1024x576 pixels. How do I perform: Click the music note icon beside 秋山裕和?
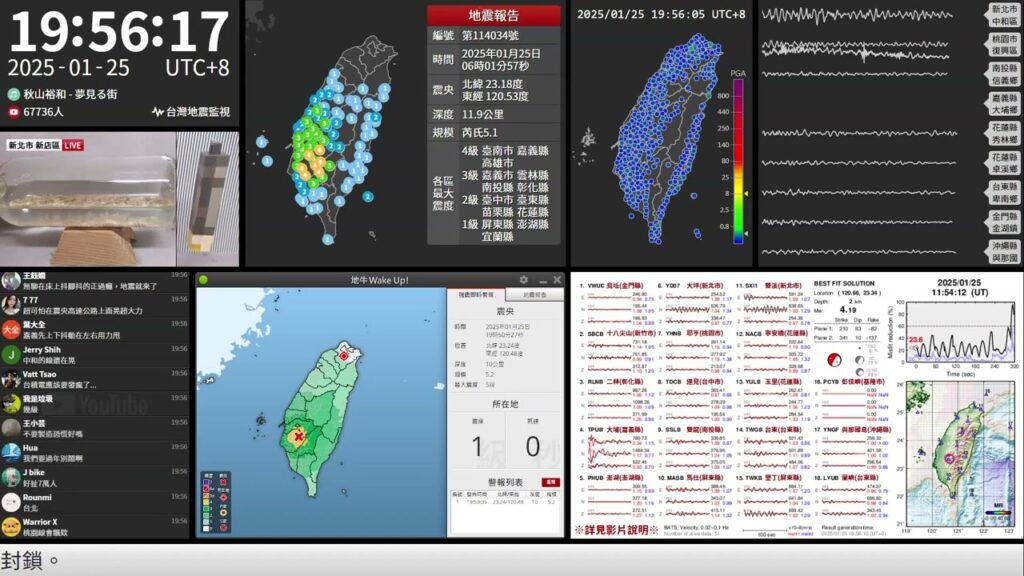coord(14,94)
